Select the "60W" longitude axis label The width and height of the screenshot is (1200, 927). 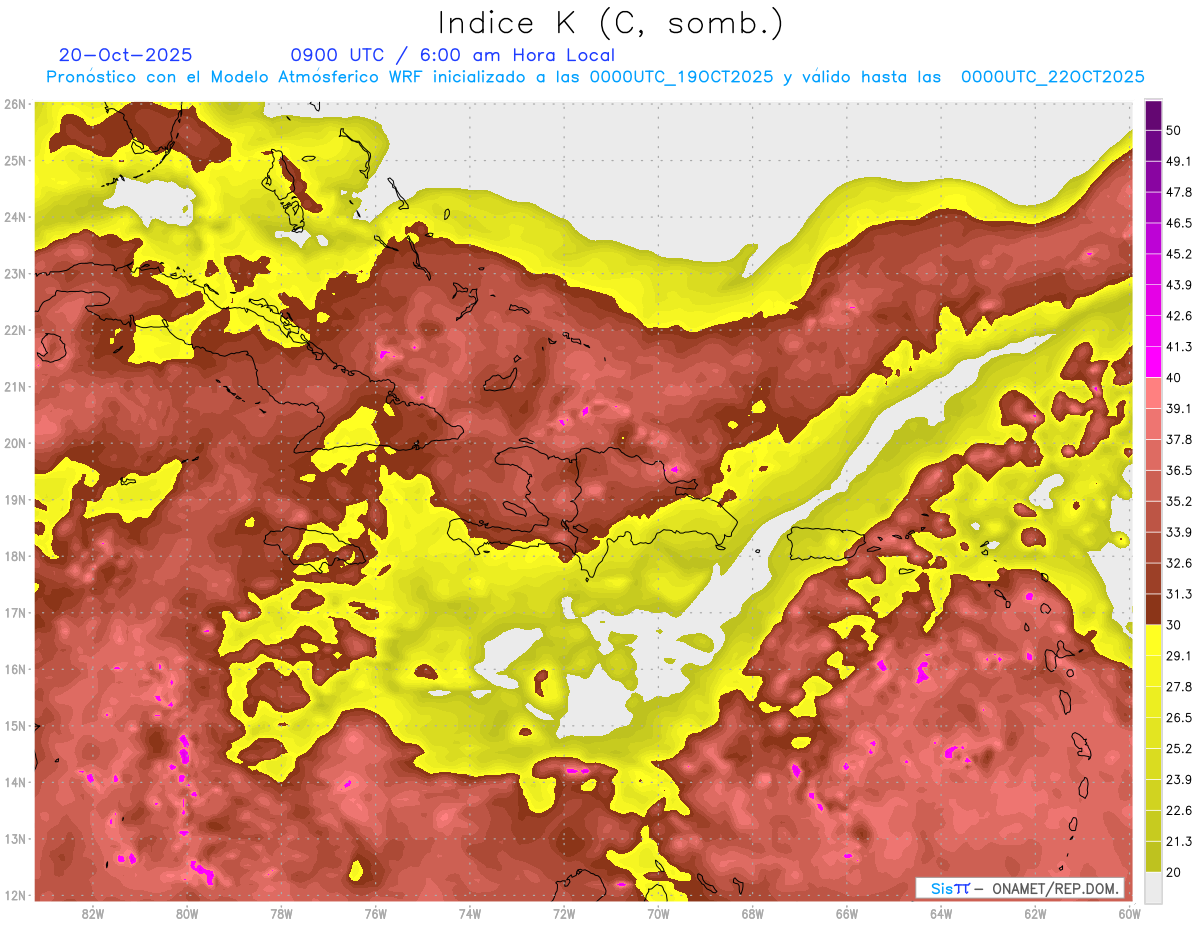[x=1129, y=913]
